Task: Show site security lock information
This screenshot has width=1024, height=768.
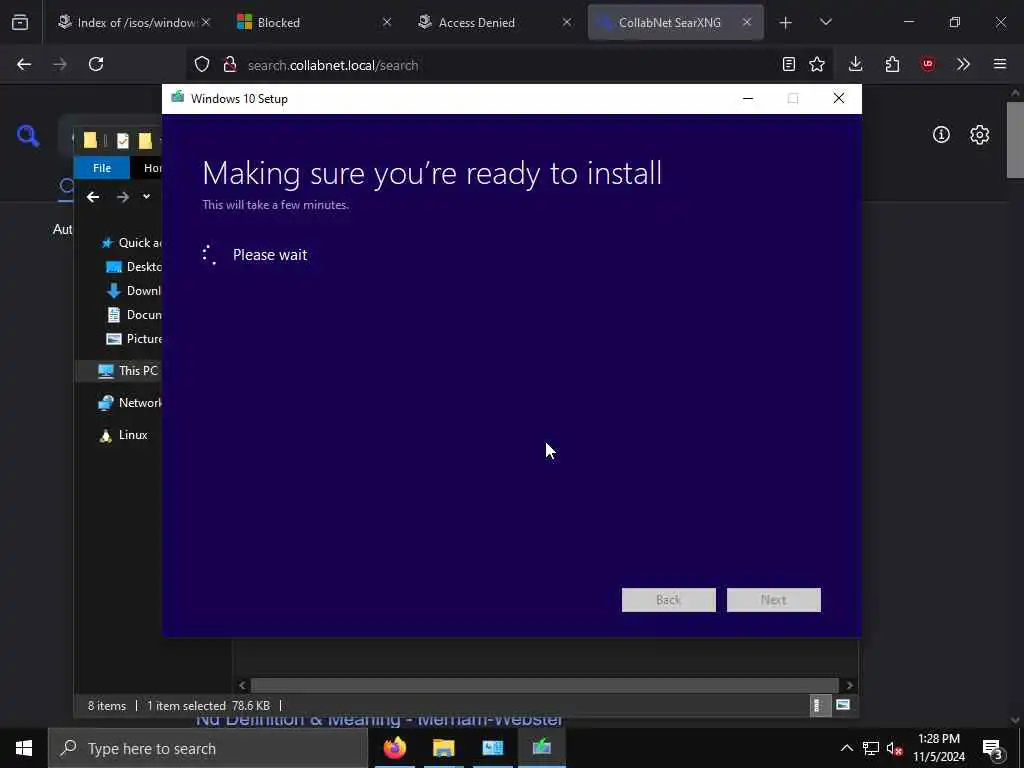Action: (230, 65)
